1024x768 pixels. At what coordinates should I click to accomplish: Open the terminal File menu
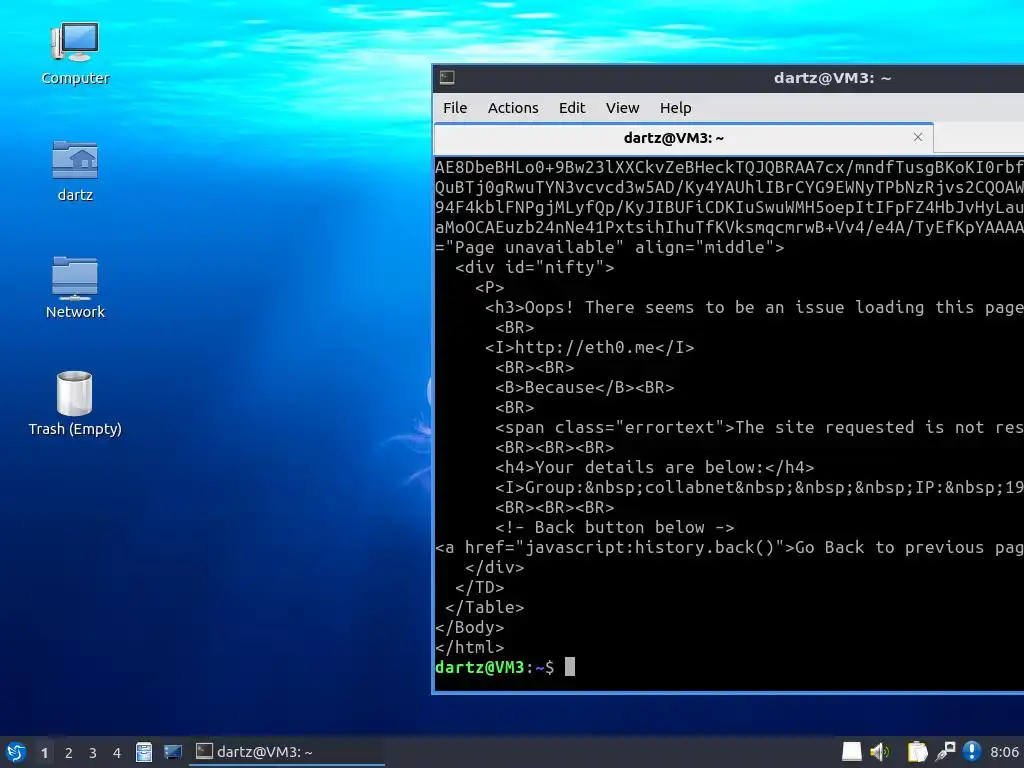coord(455,108)
